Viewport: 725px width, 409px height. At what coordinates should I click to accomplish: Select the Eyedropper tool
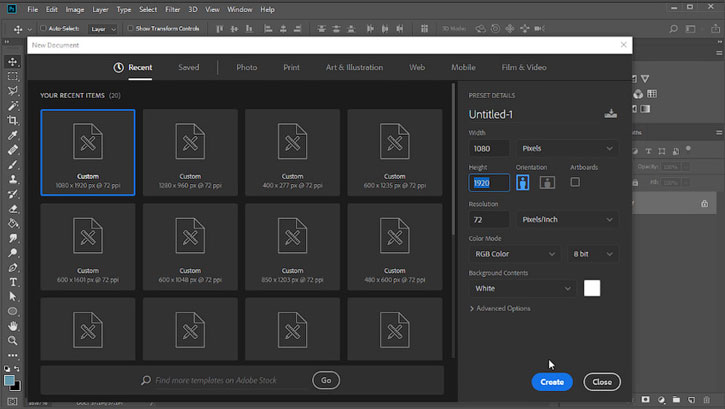(12, 135)
